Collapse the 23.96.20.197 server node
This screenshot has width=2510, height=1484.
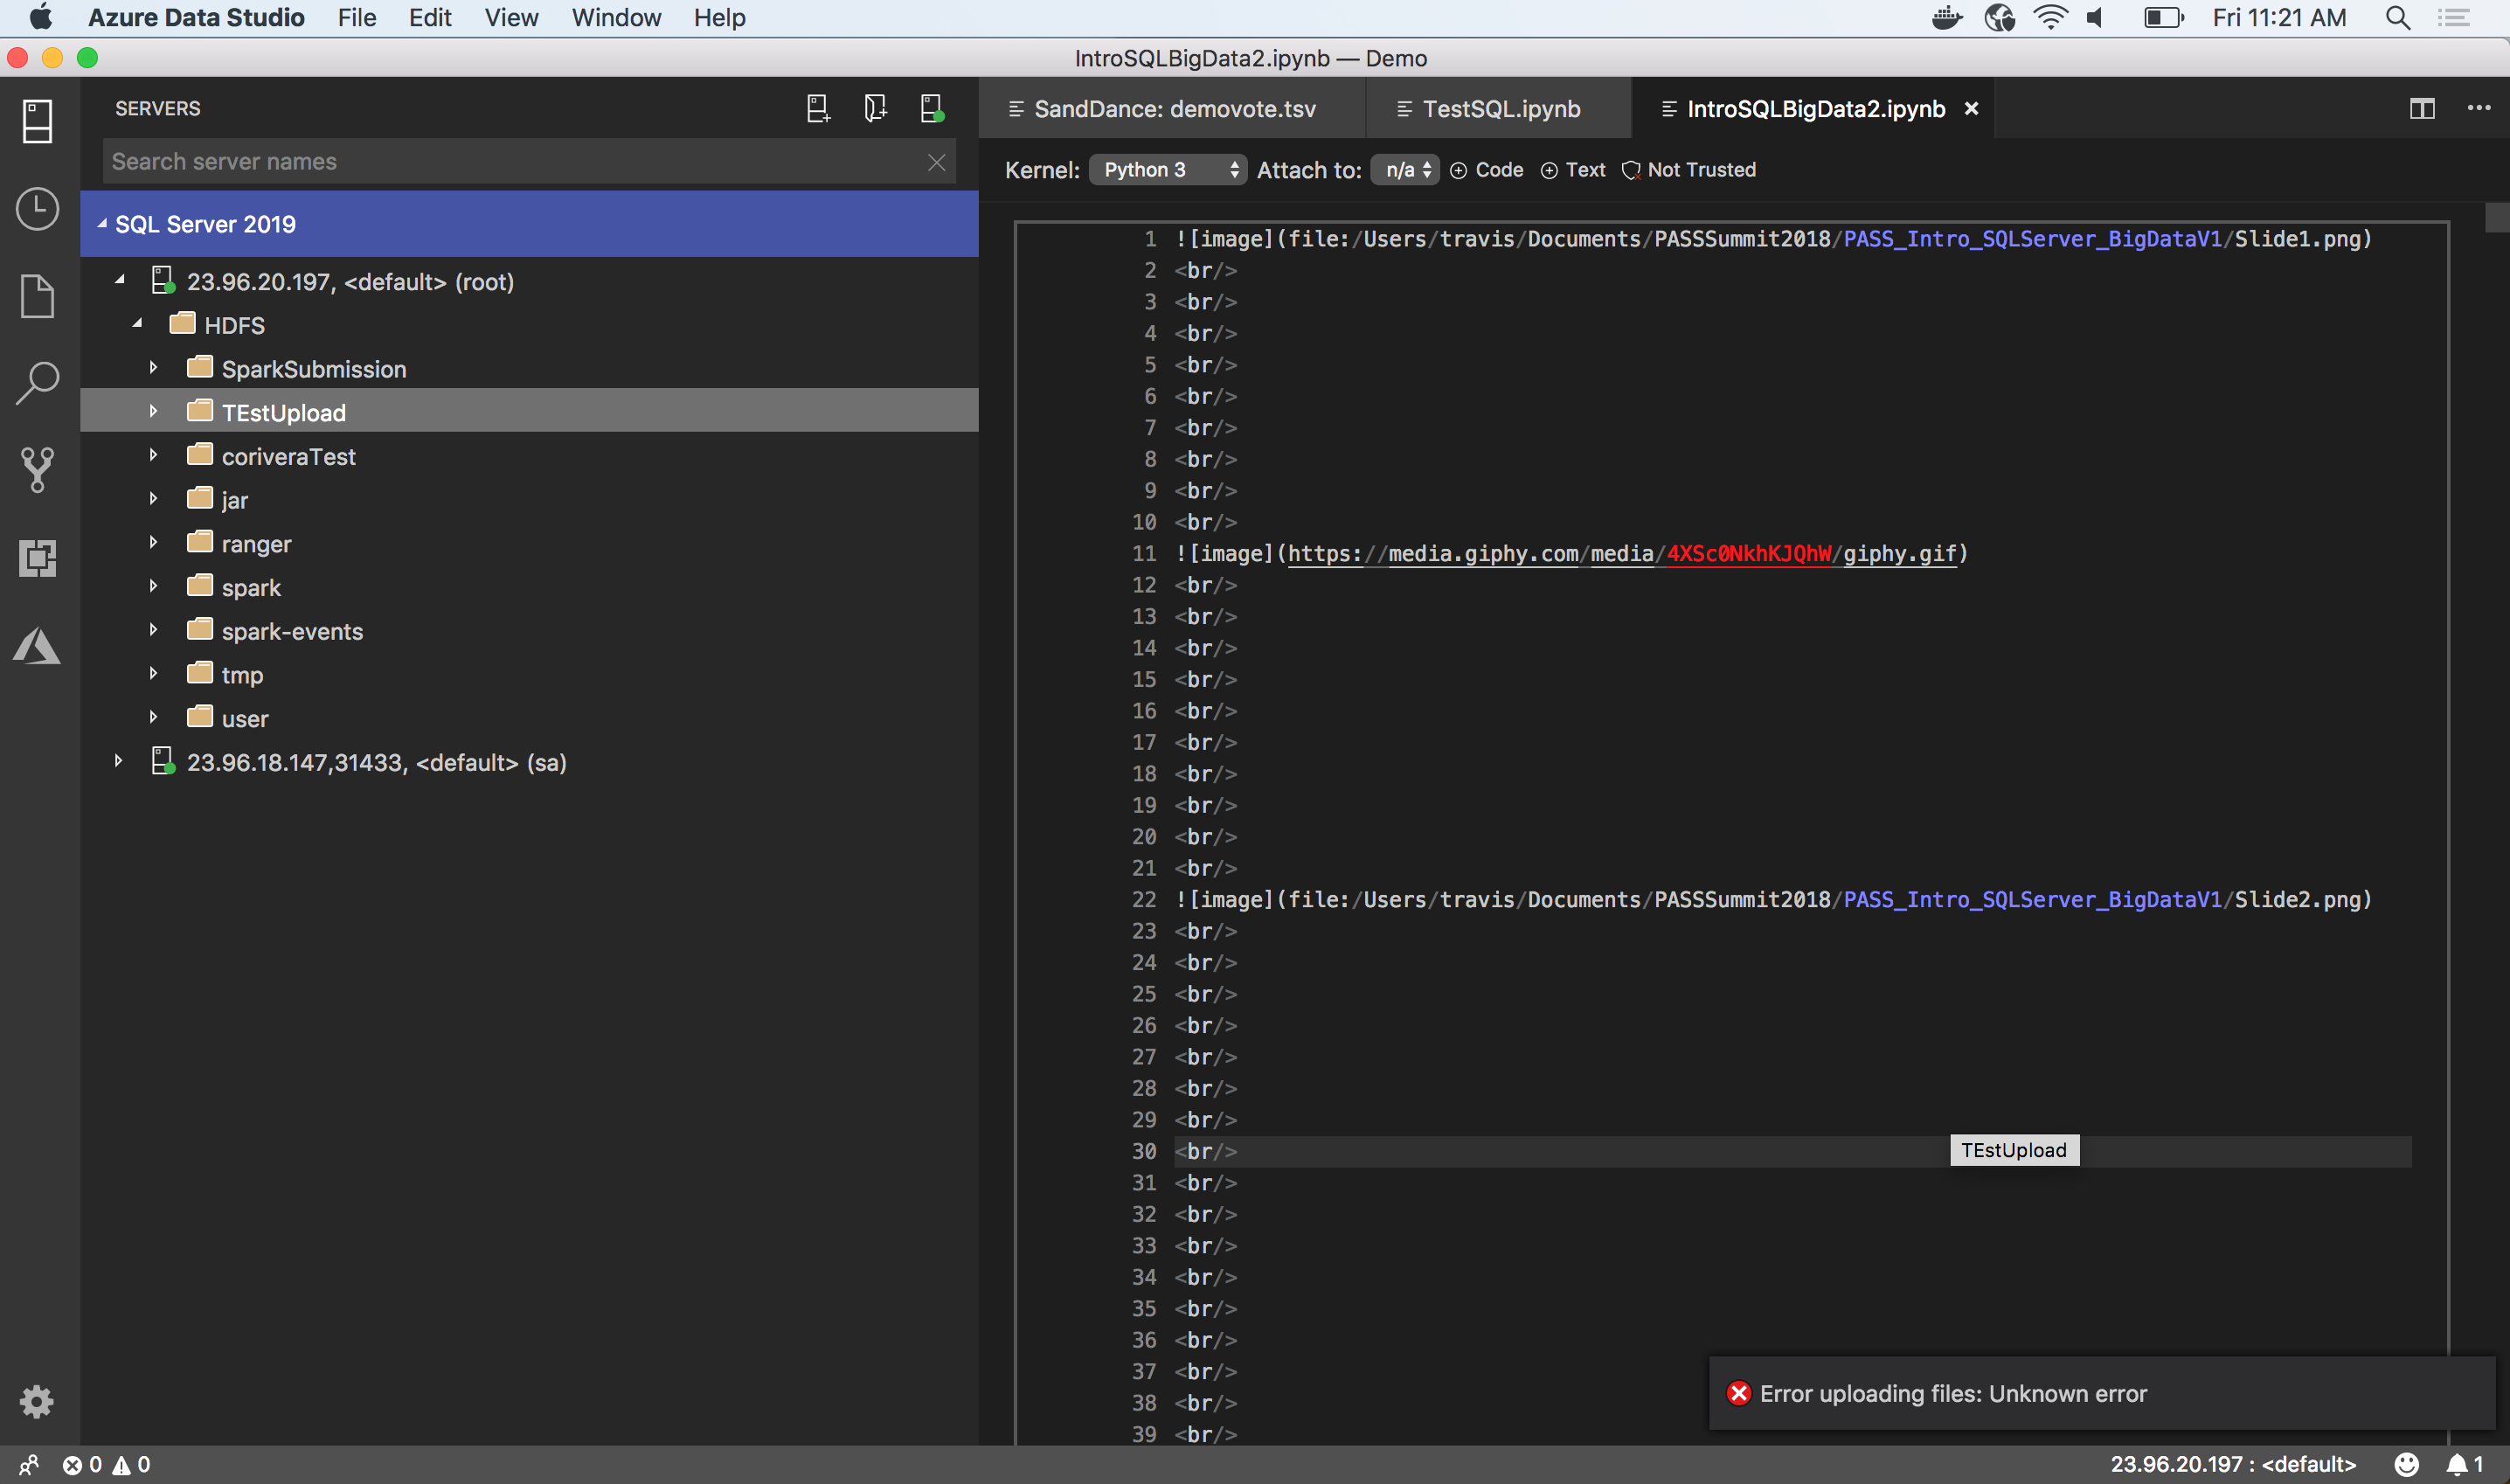[x=120, y=281]
